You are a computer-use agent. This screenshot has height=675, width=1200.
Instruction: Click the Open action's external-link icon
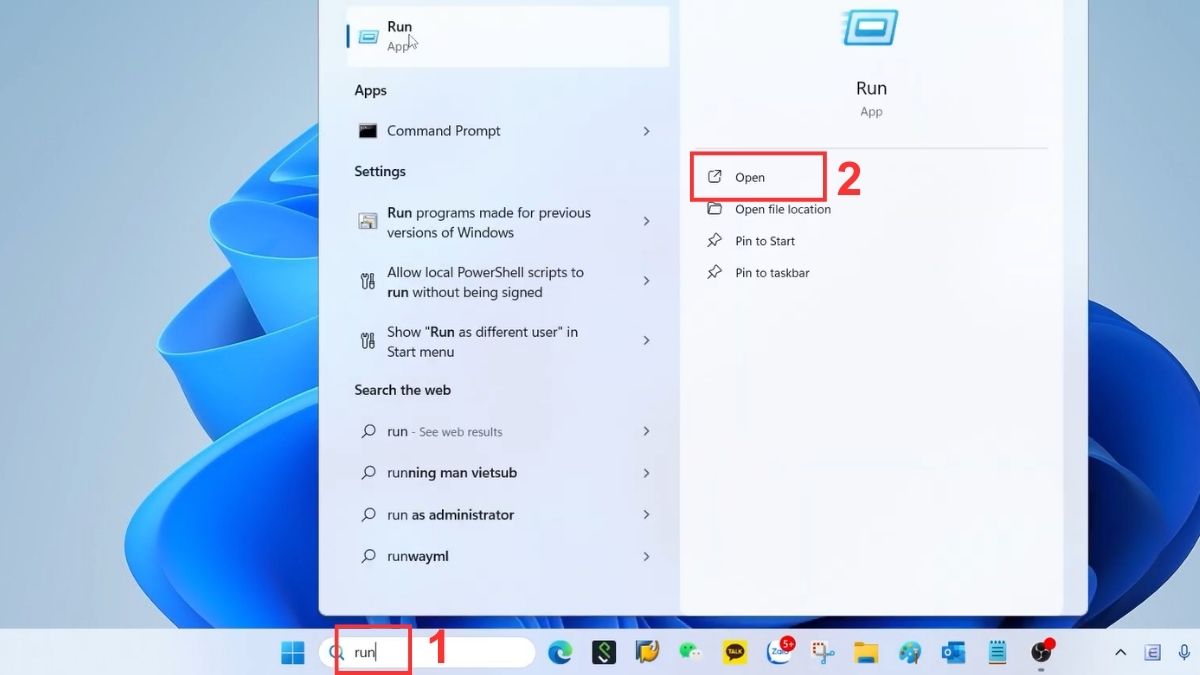pos(714,177)
